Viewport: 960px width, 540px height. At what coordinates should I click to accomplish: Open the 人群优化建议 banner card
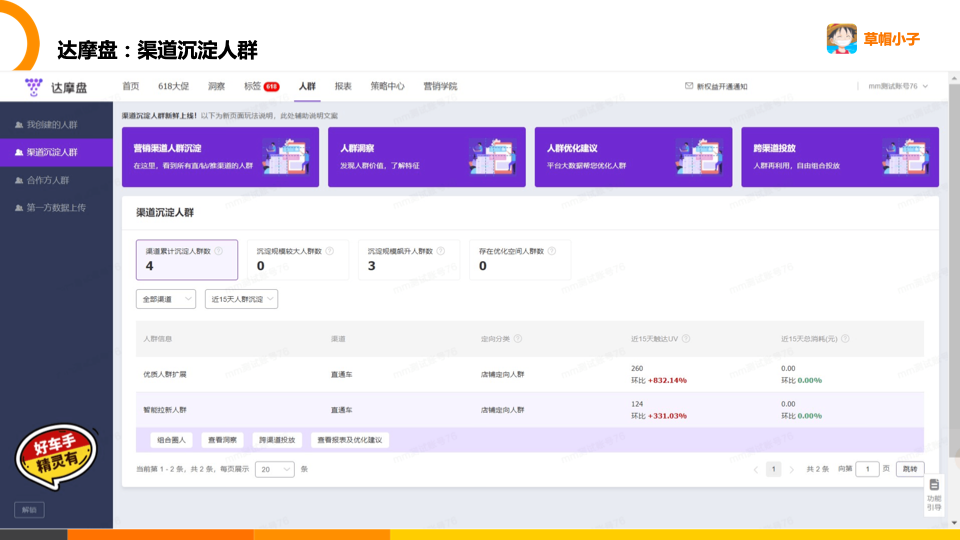[633, 157]
